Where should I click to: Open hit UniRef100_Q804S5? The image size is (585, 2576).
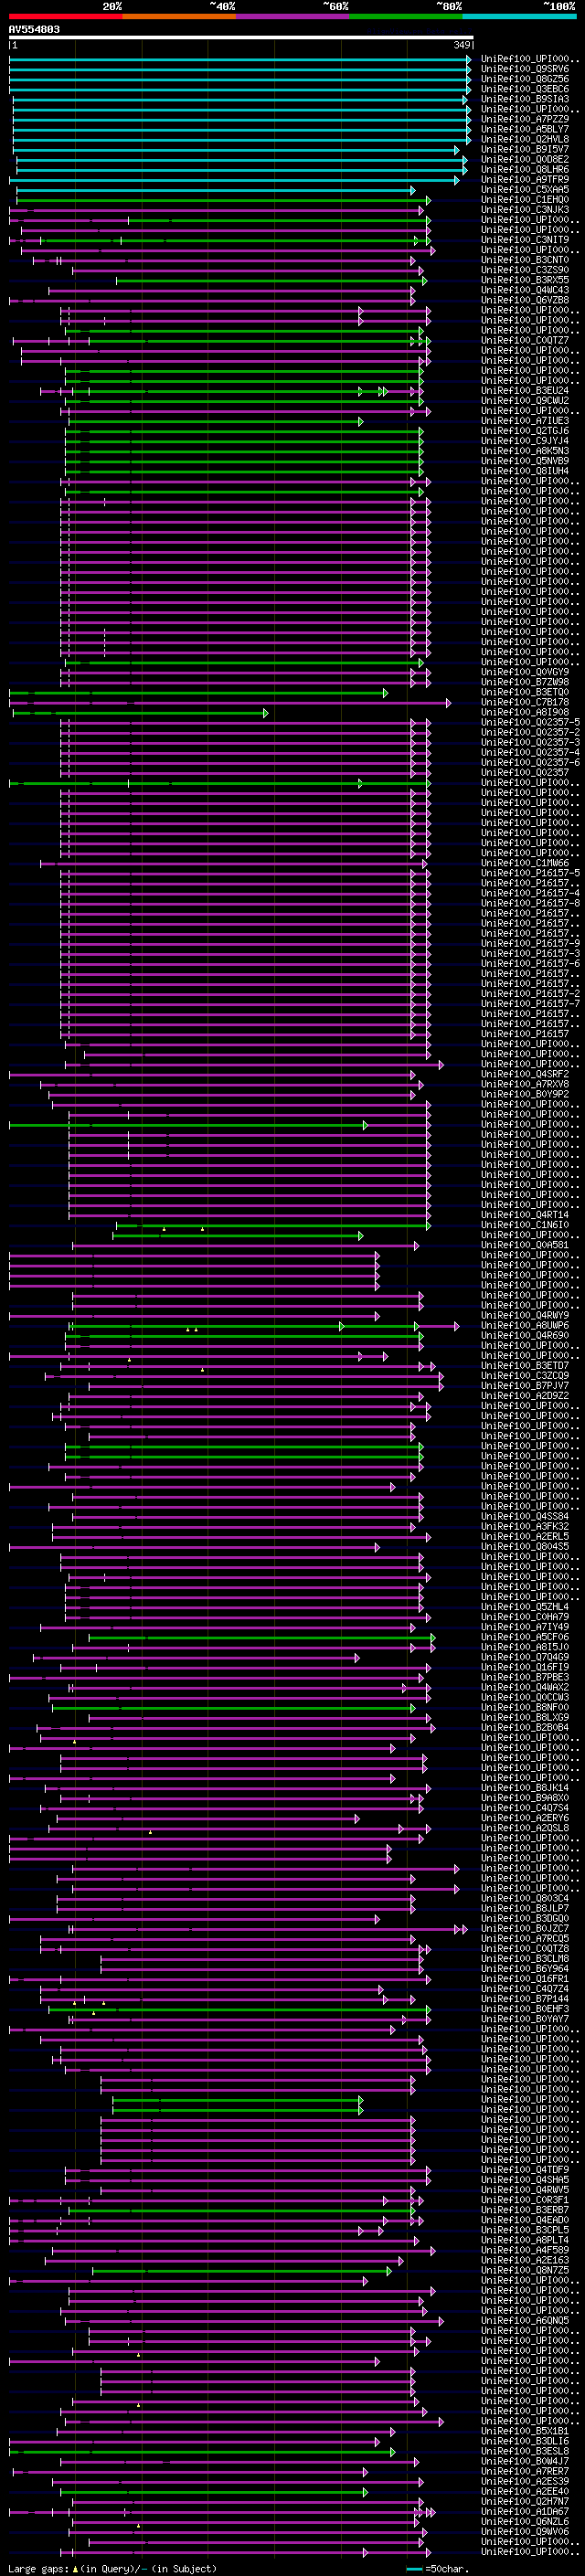525,1546
